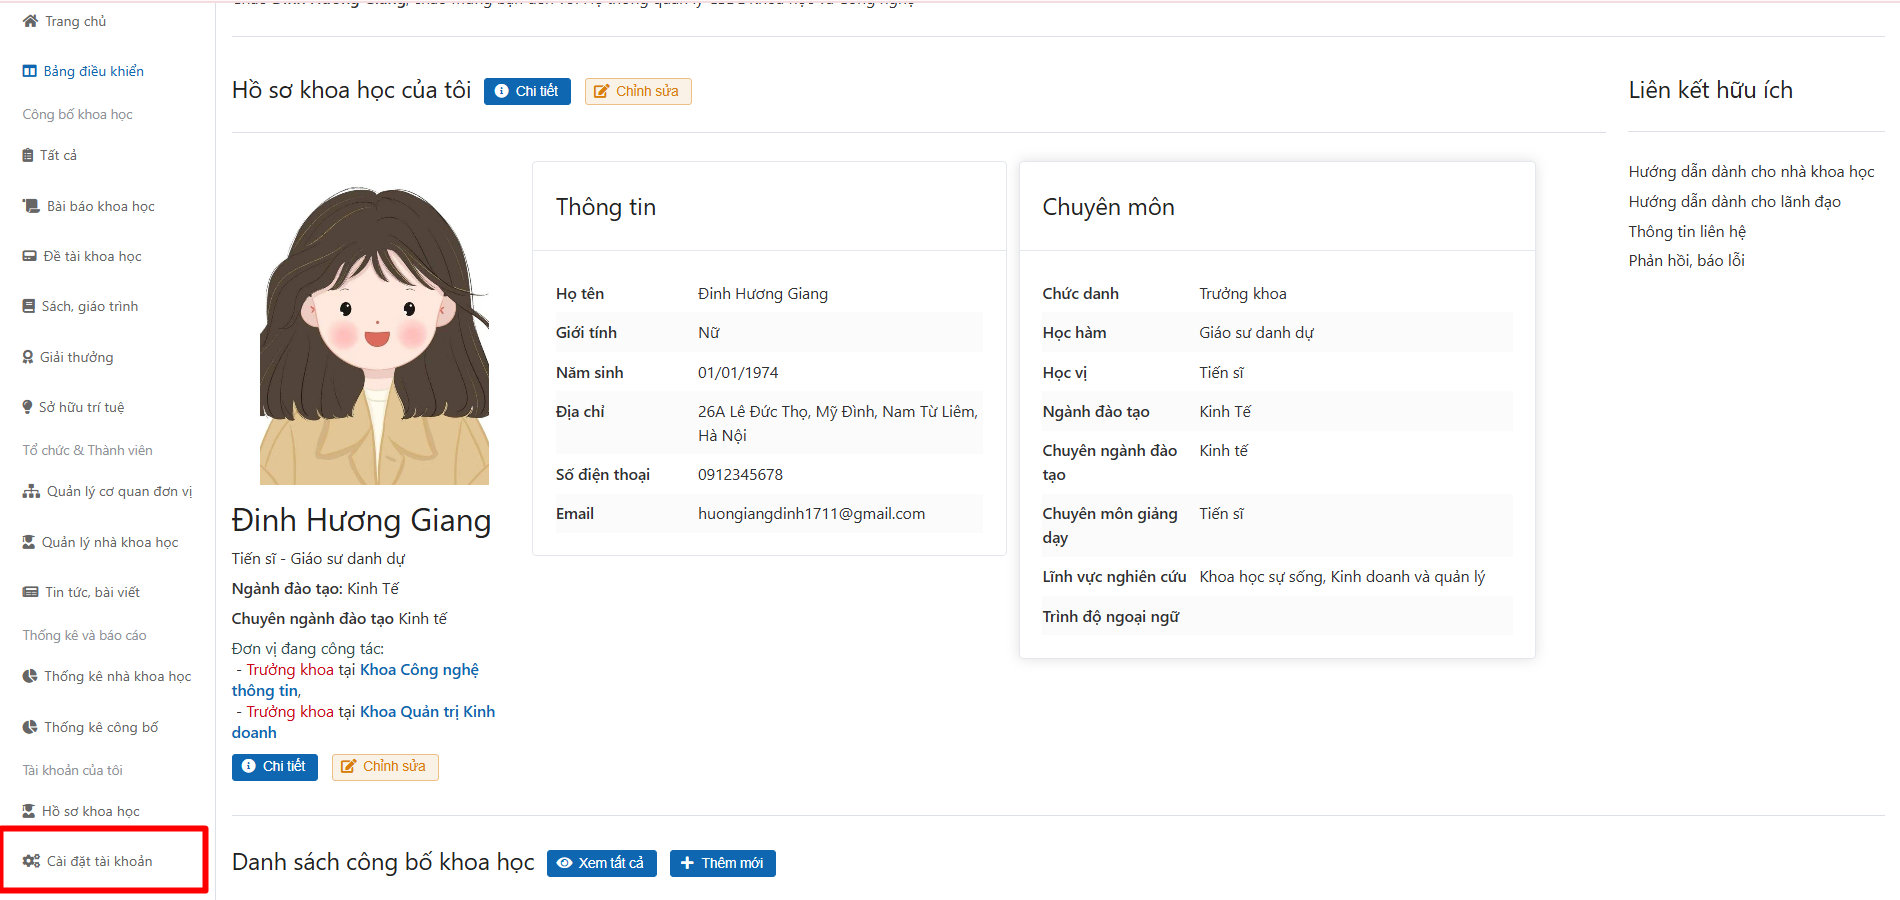The image size is (1900, 900).
Task: Select the lightbulb icon for Sở hữu trí tuệ
Action: tap(28, 407)
